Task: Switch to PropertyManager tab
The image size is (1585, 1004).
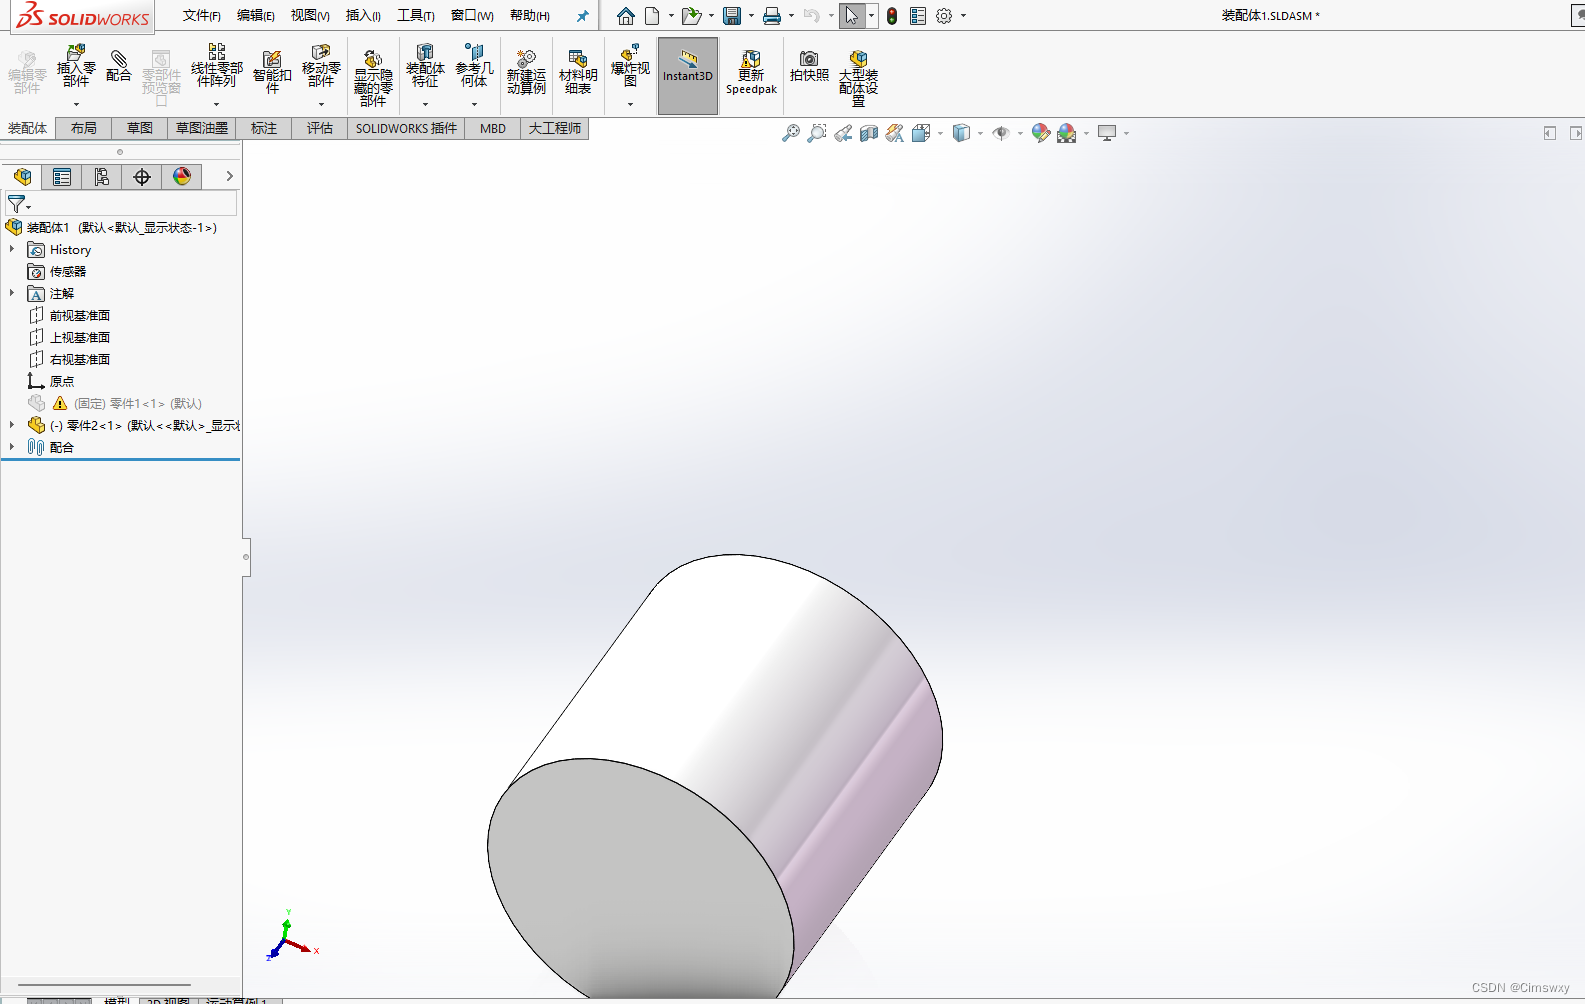Action: (62, 177)
